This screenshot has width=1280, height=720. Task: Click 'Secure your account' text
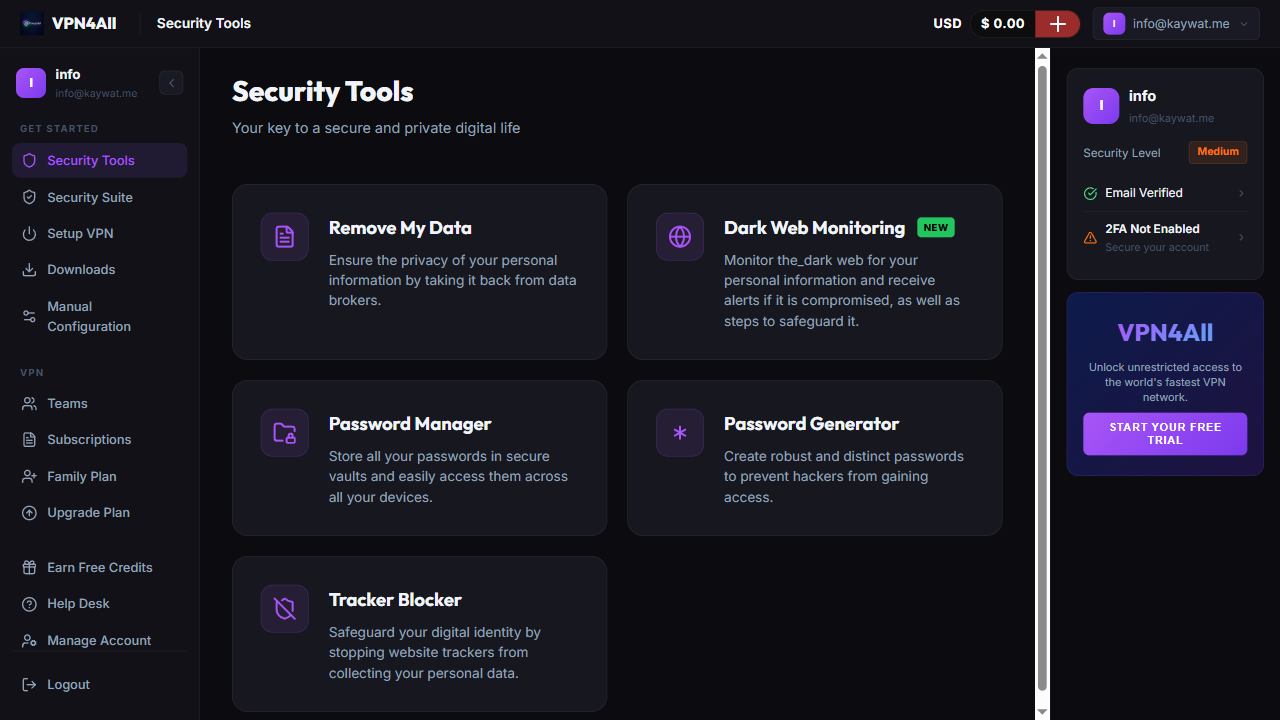pyautogui.click(x=1157, y=247)
